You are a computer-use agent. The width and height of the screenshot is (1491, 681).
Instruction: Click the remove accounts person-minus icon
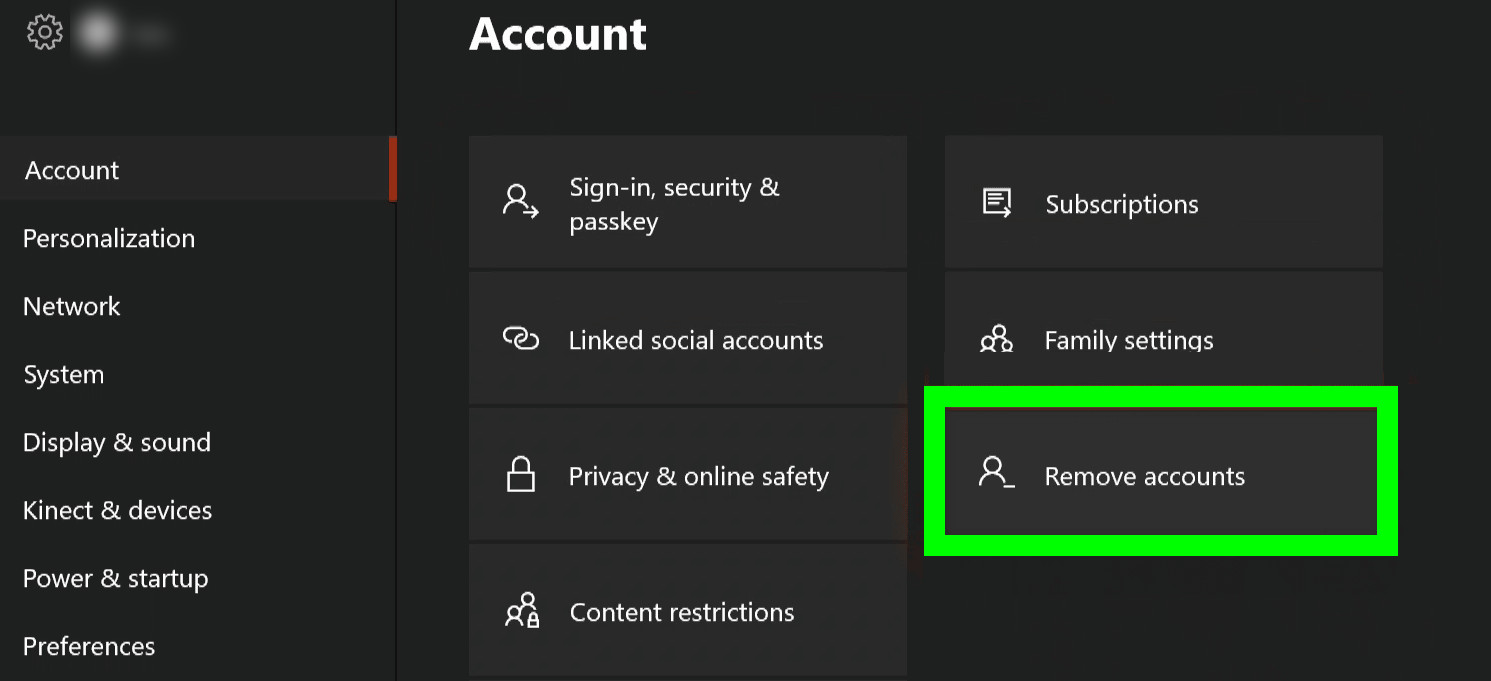[996, 472]
